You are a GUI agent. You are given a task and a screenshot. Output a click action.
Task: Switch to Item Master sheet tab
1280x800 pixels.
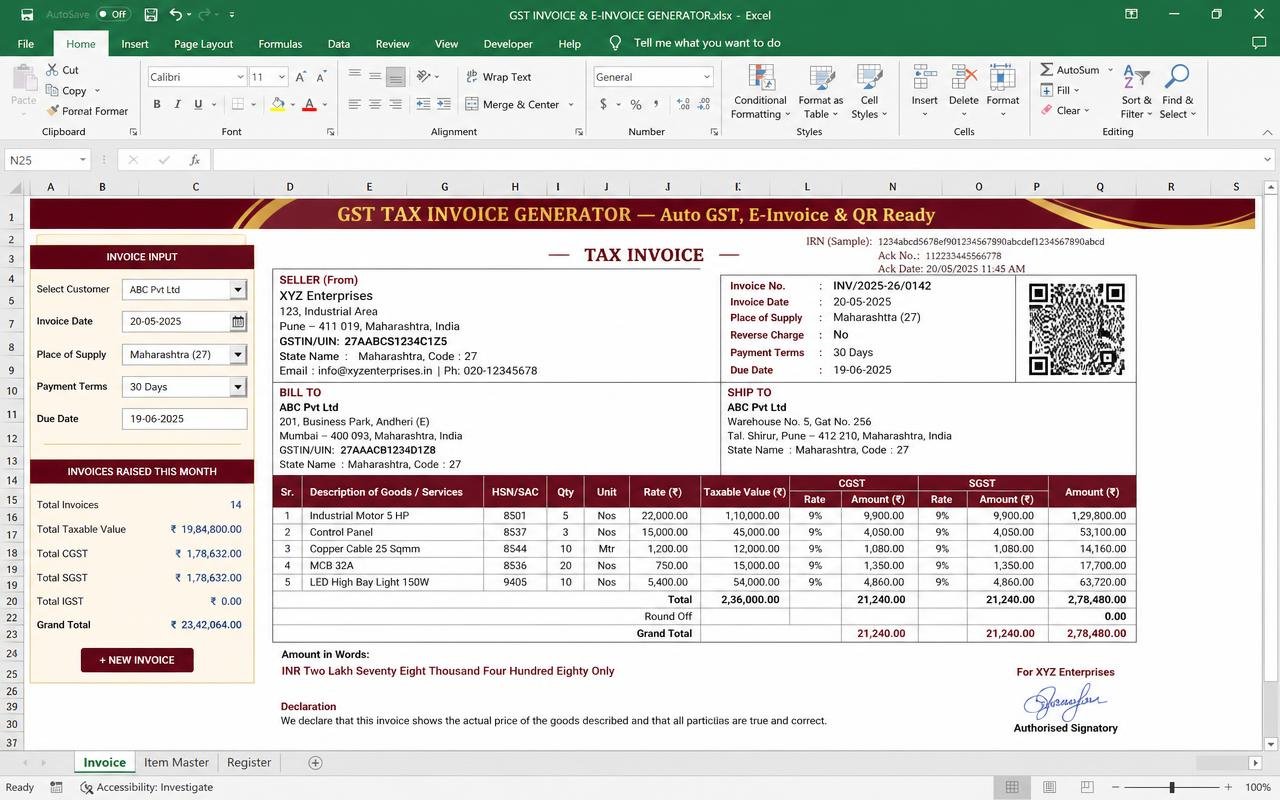(x=176, y=762)
